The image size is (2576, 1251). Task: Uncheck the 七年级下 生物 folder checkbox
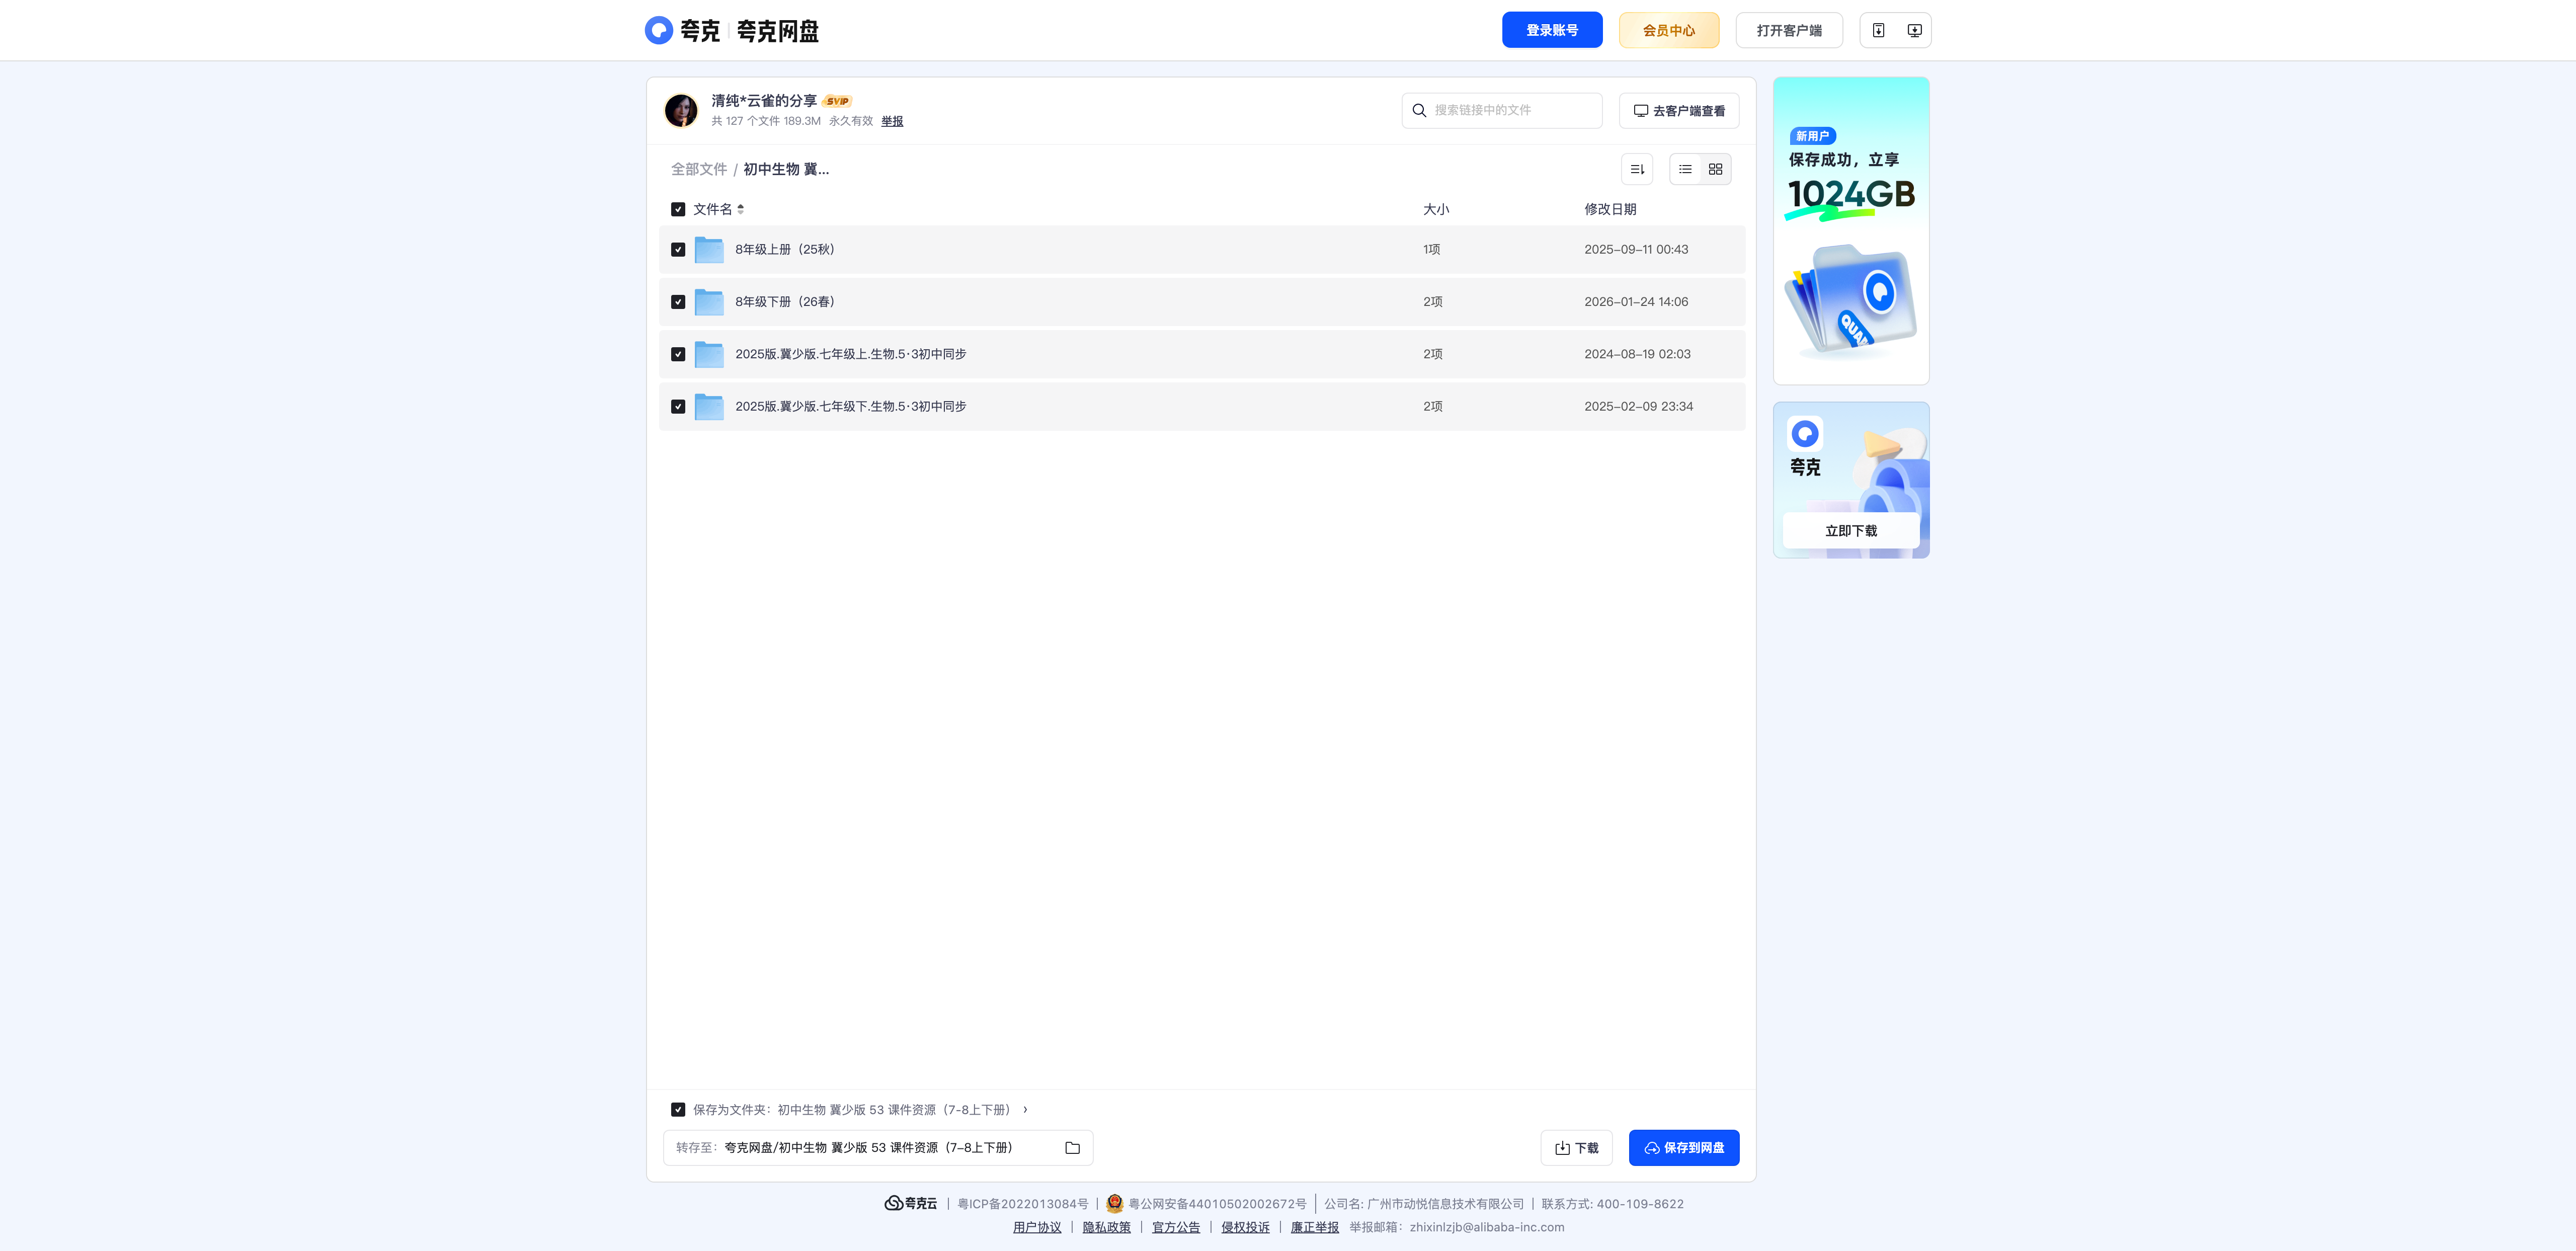click(x=678, y=406)
